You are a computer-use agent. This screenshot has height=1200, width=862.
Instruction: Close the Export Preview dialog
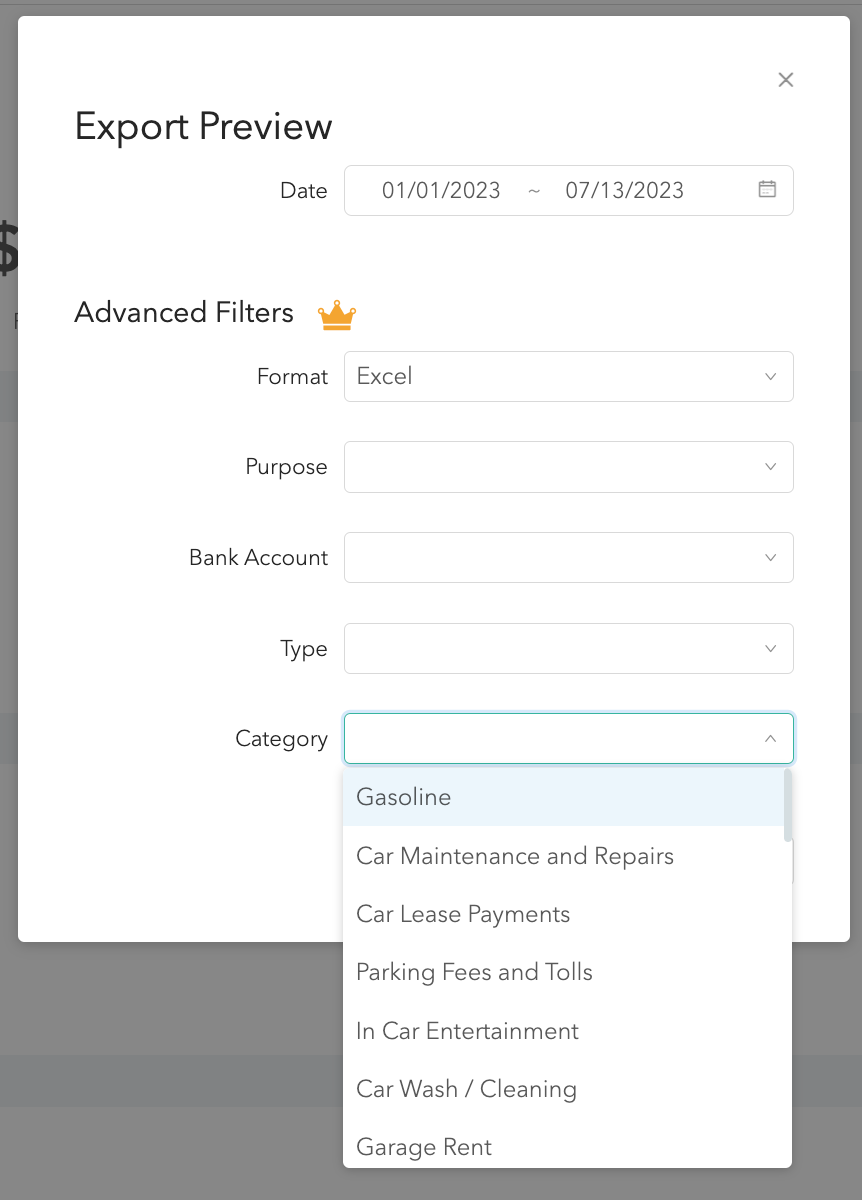click(786, 80)
